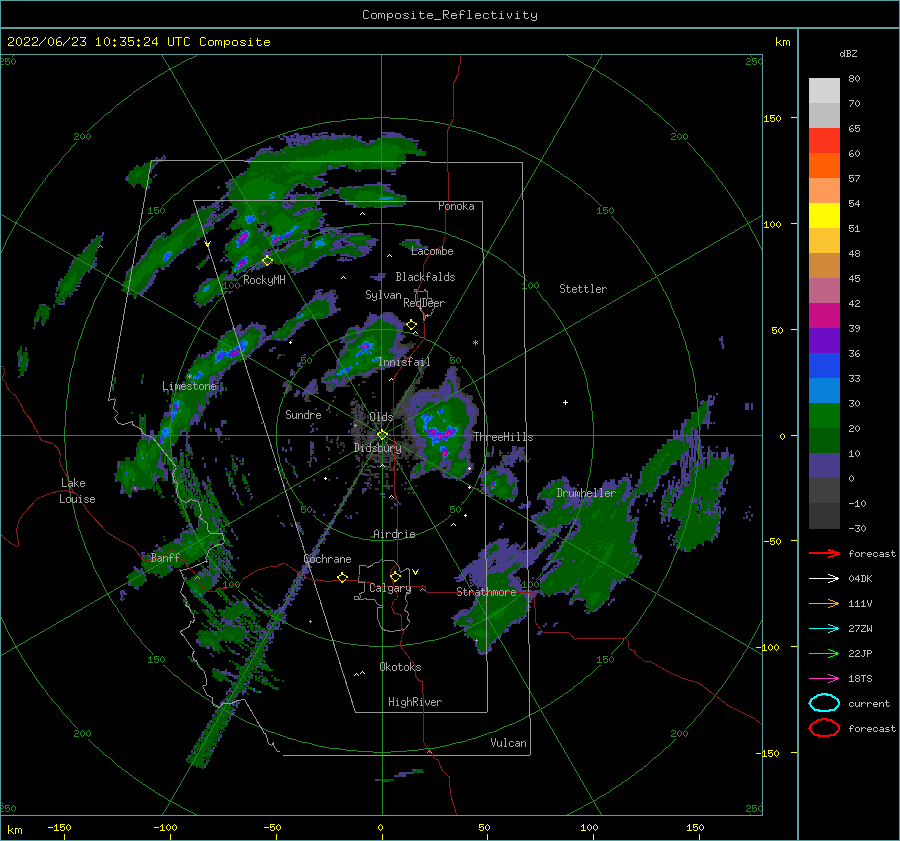Click the Strathmore label
The height and width of the screenshot is (841, 900).
[x=487, y=592]
